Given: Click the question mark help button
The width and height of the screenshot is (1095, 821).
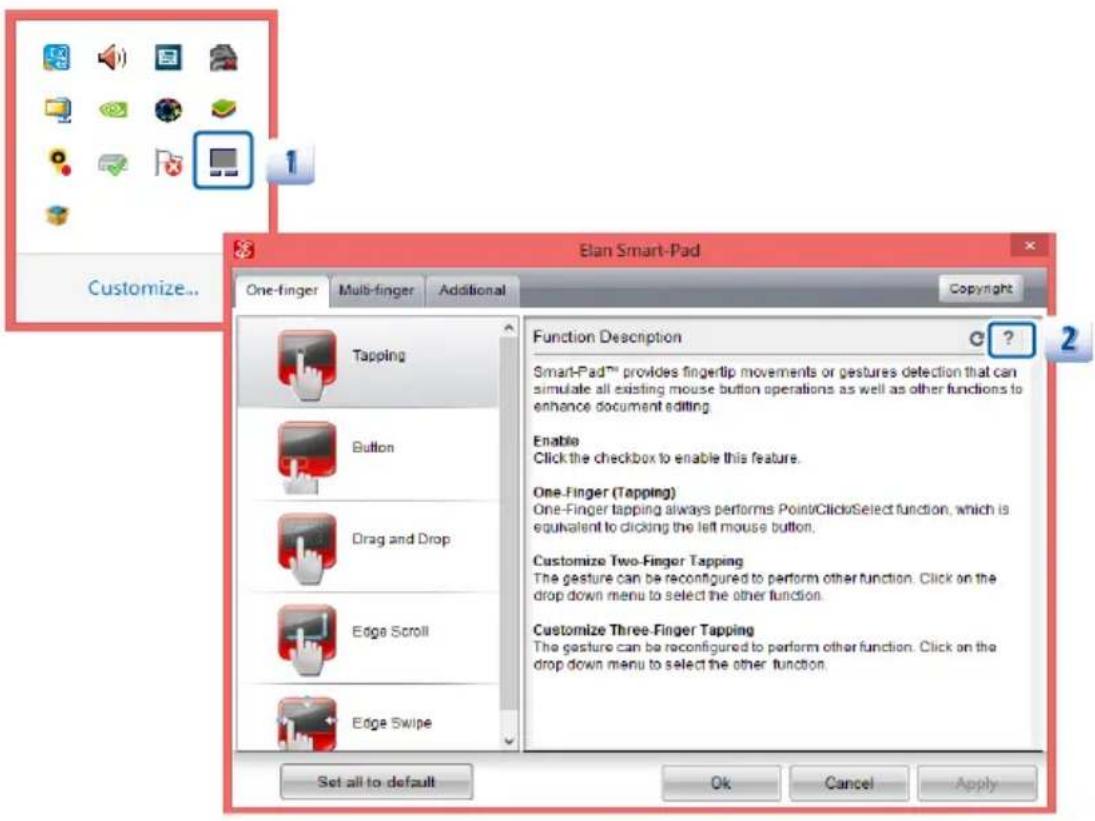Looking at the screenshot, I should tap(1009, 339).
